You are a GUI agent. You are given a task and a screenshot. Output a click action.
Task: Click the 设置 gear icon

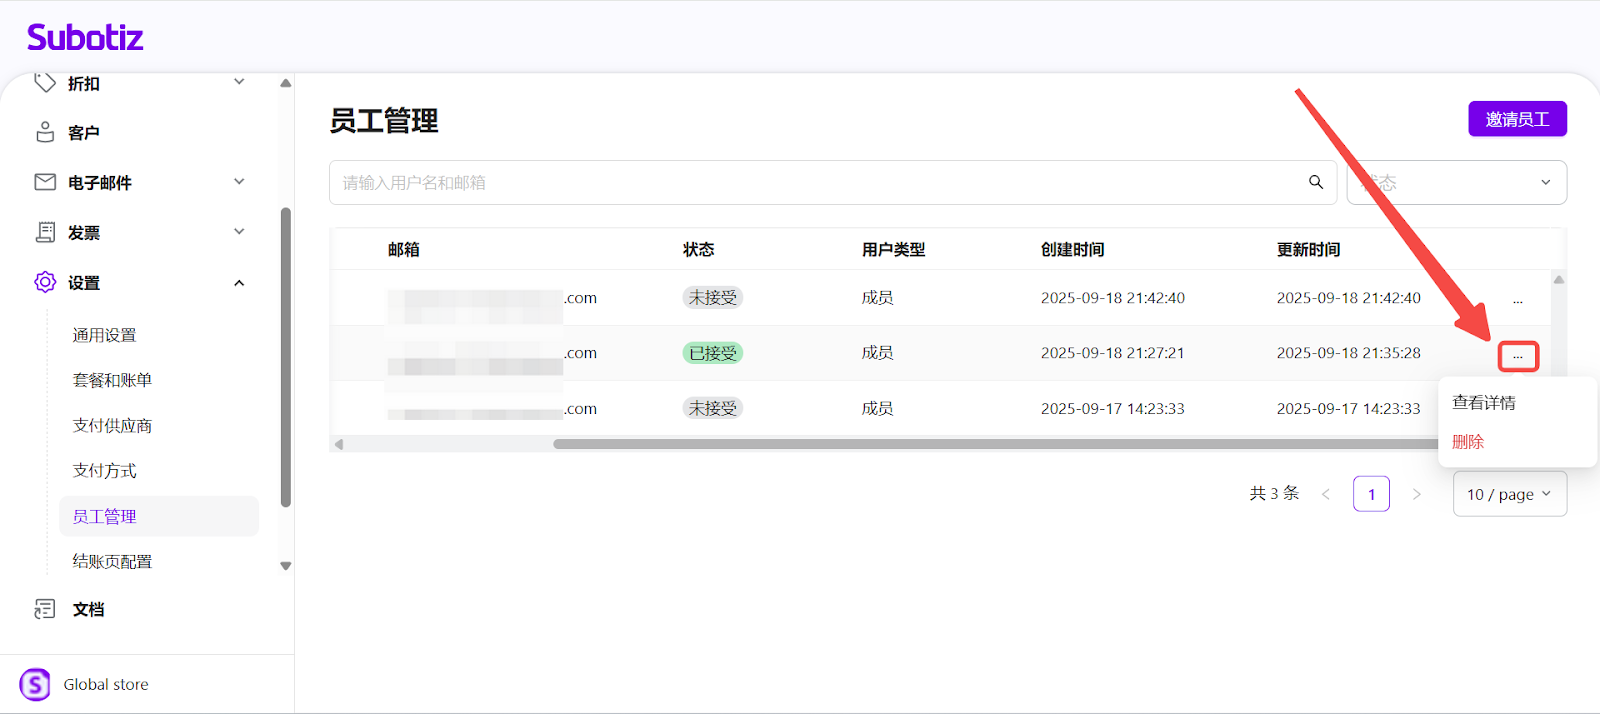coord(45,282)
